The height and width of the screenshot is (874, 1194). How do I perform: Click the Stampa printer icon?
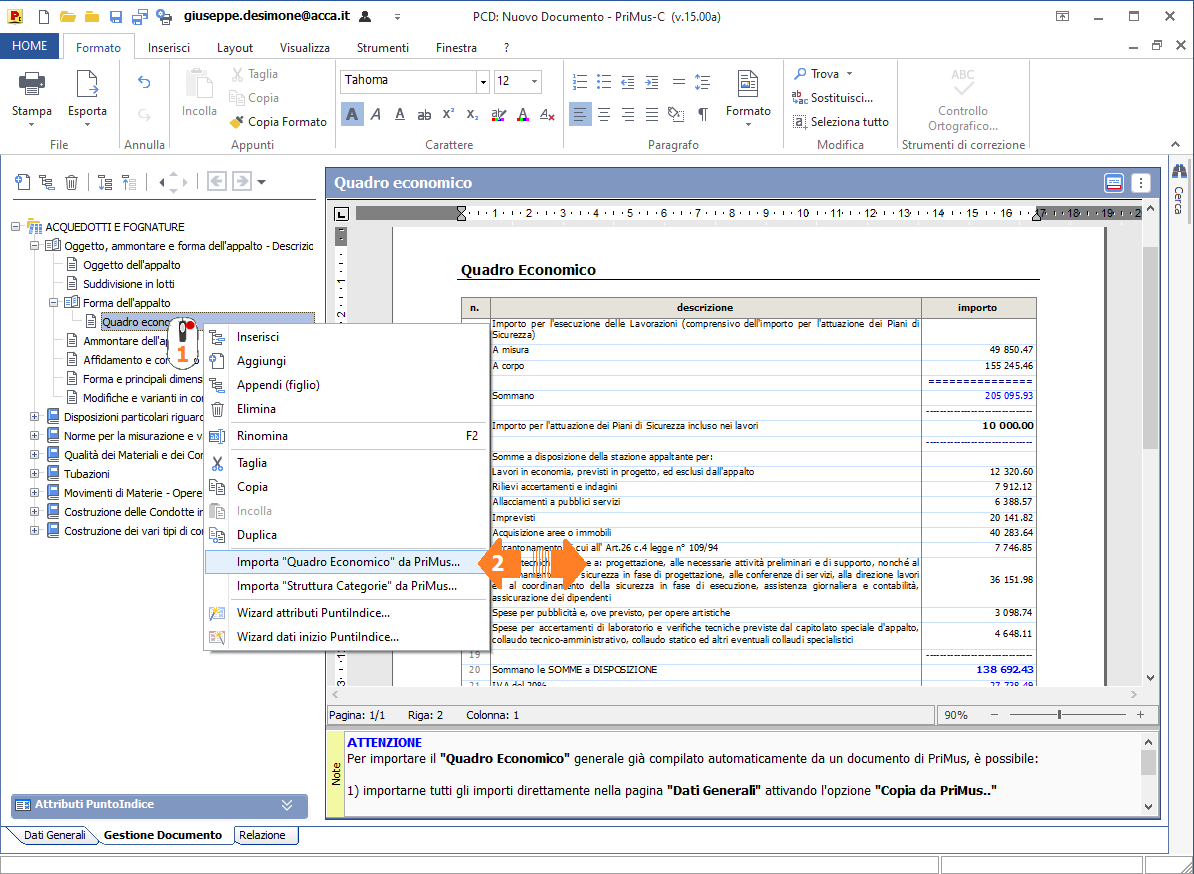32,86
